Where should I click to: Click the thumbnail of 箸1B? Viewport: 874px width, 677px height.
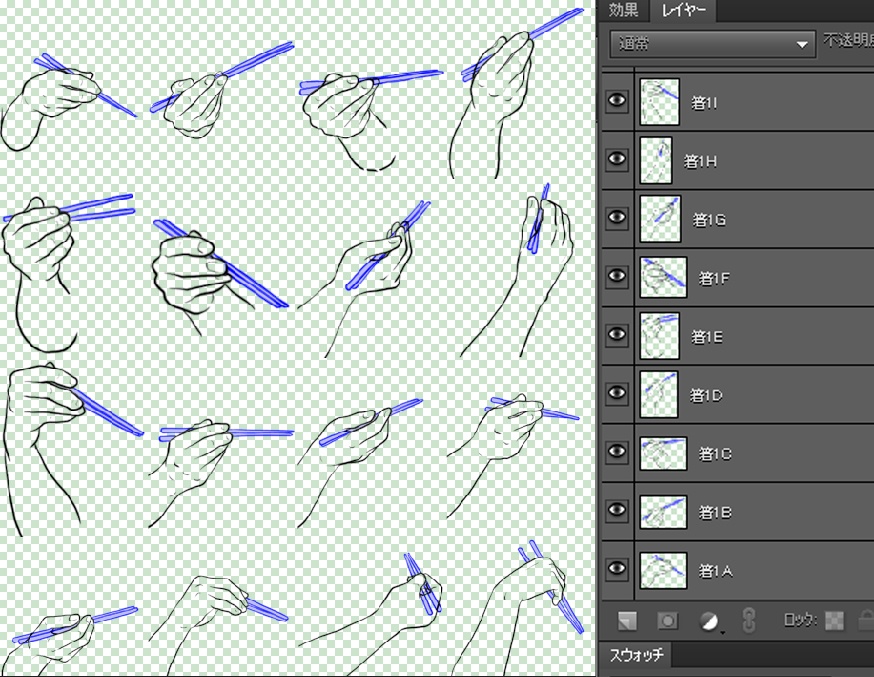(x=663, y=512)
